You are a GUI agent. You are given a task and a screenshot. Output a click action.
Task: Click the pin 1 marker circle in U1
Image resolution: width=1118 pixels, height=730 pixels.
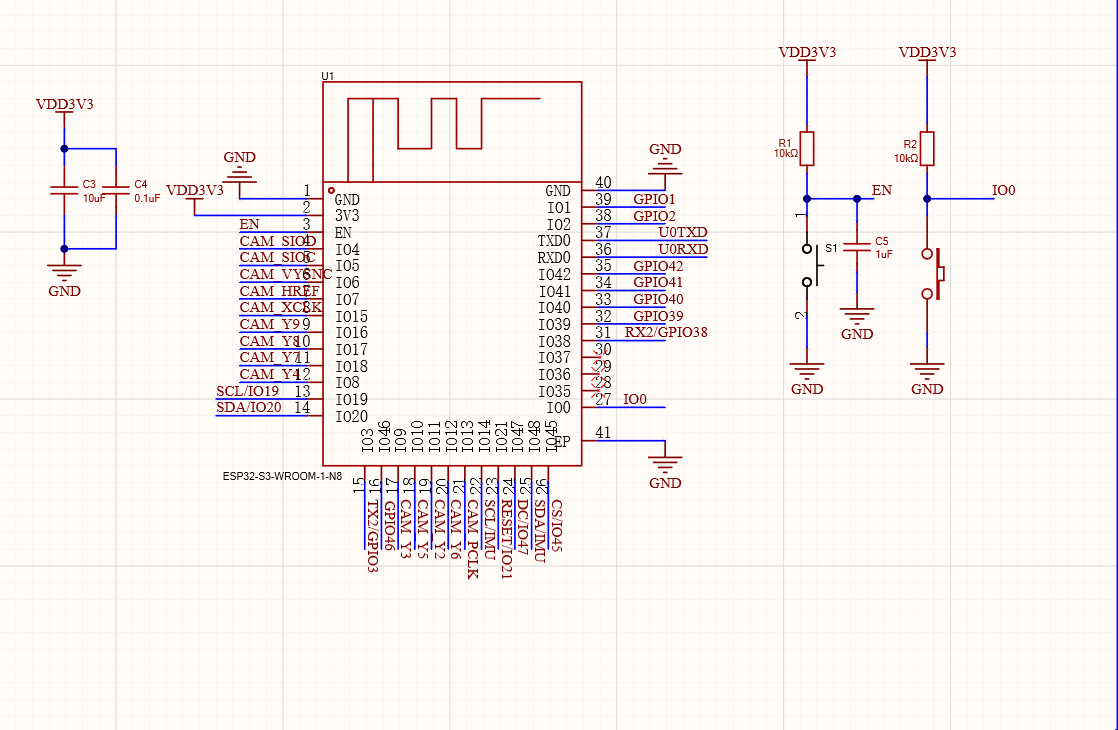[x=331, y=190]
